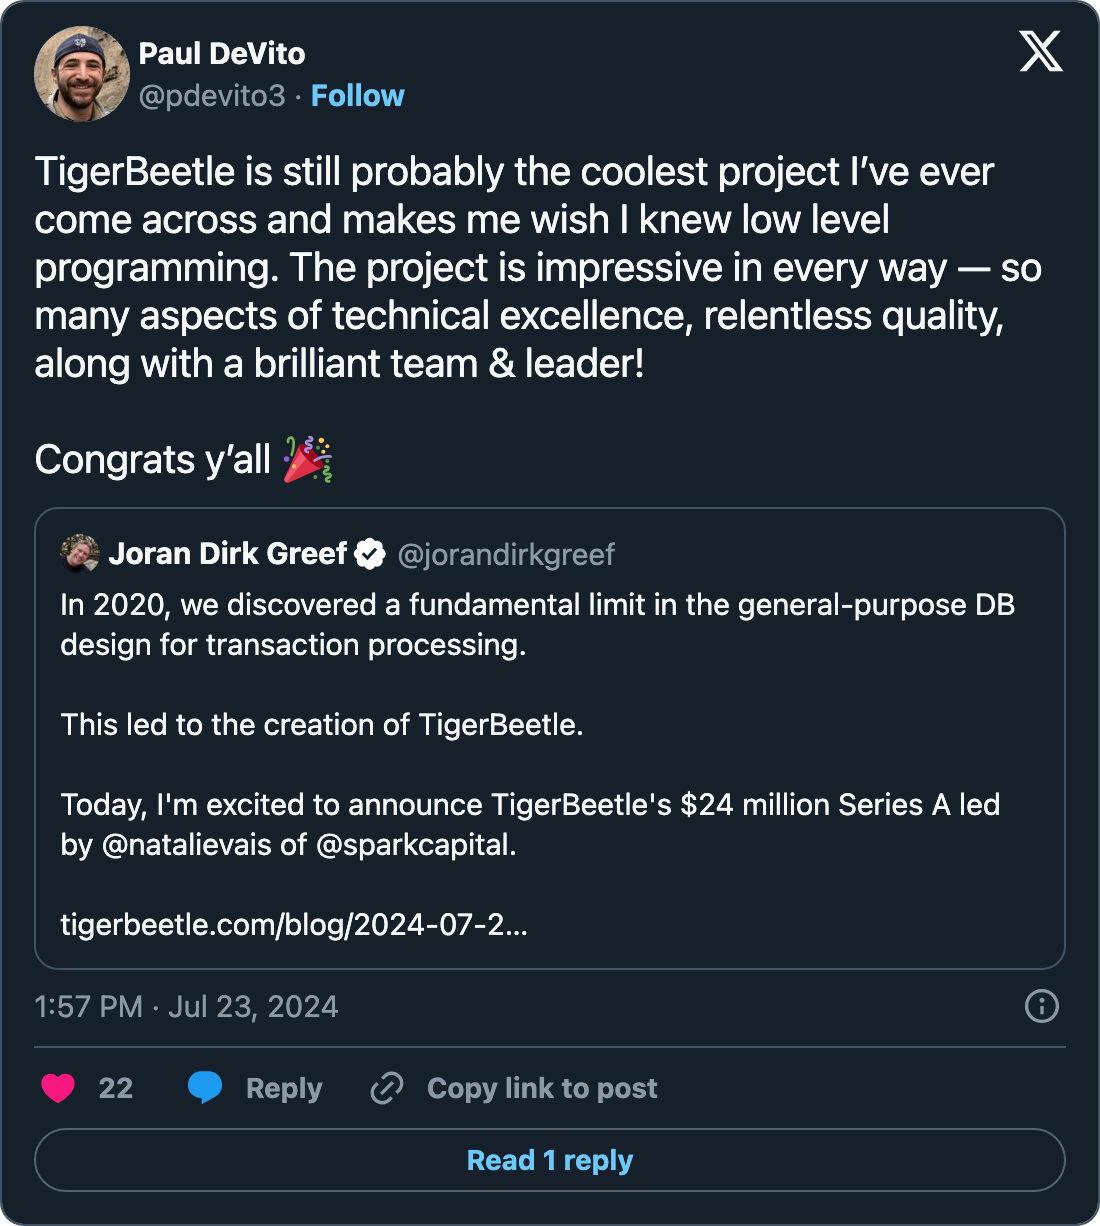This screenshot has width=1100, height=1226.
Task: Click the X logo icon
Action: [1041, 51]
